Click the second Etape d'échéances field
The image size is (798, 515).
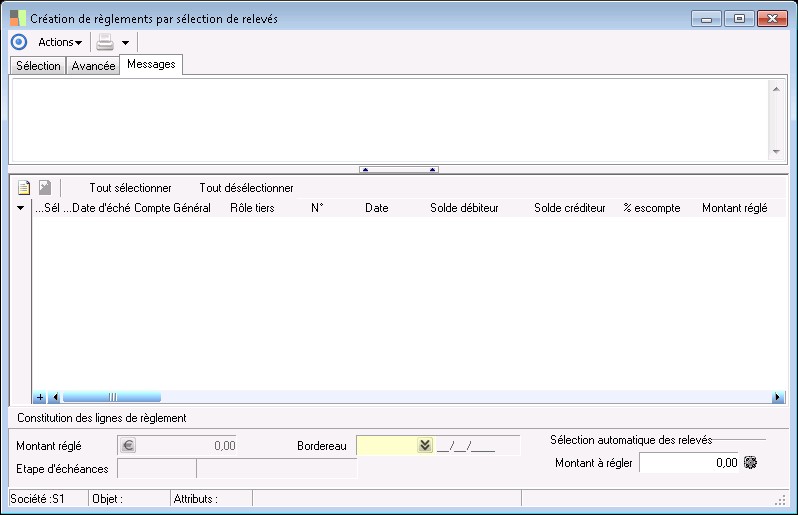click(277, 469)
